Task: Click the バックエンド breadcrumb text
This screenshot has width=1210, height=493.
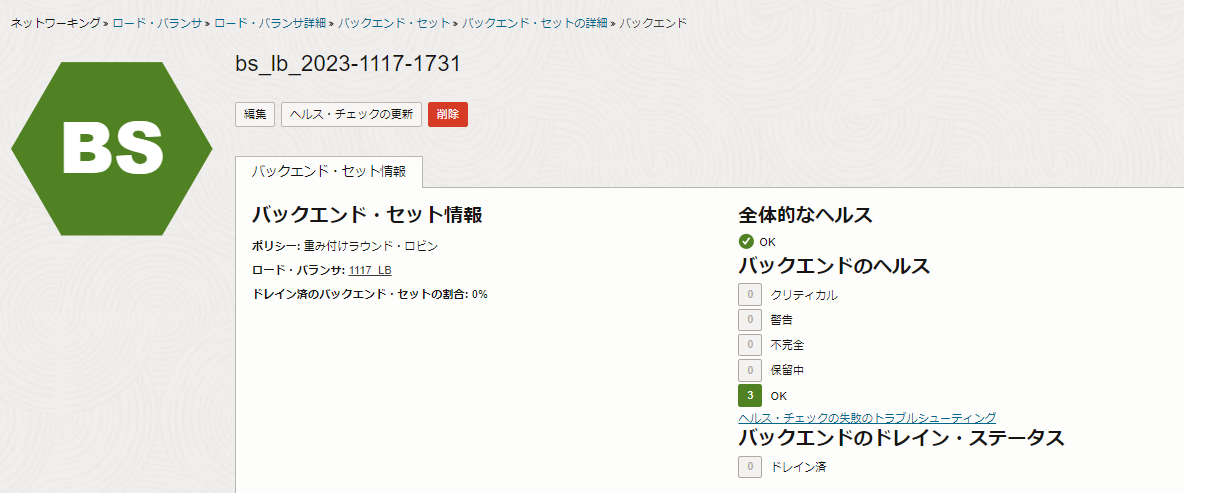Action: coord(653,22)
